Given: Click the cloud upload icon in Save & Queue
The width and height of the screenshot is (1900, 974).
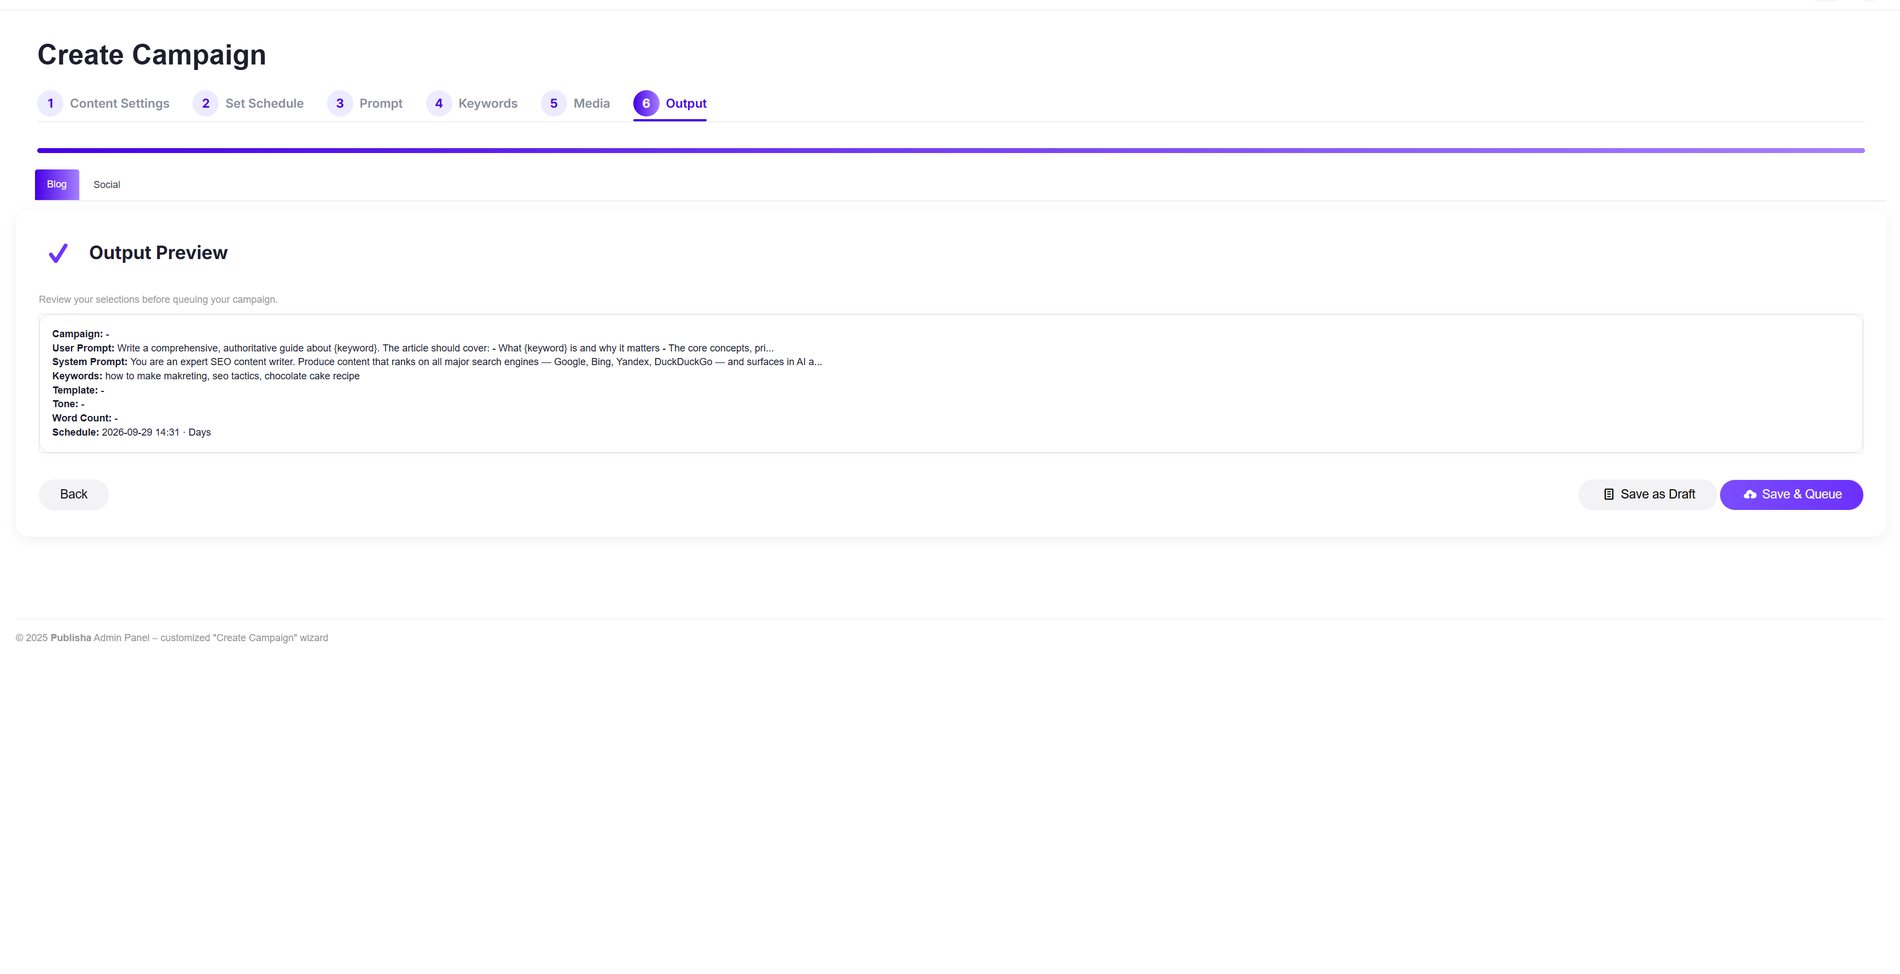Looking at the screenshot, I should point(1750,494).
